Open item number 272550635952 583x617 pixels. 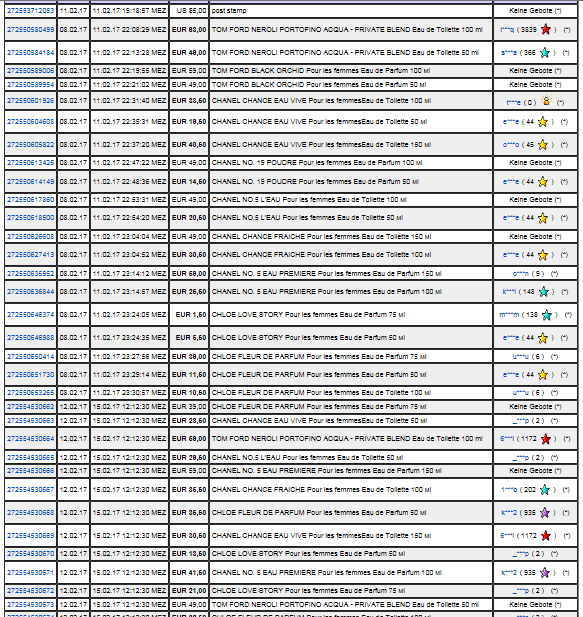tap(31, 273)
